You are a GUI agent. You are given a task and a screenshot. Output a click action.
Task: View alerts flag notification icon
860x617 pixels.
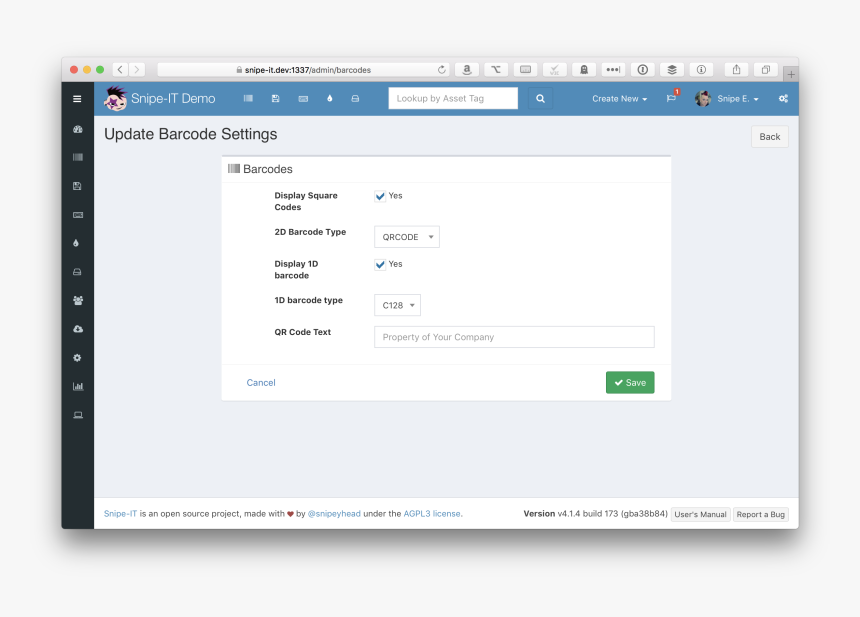click(x=671, y=98)
